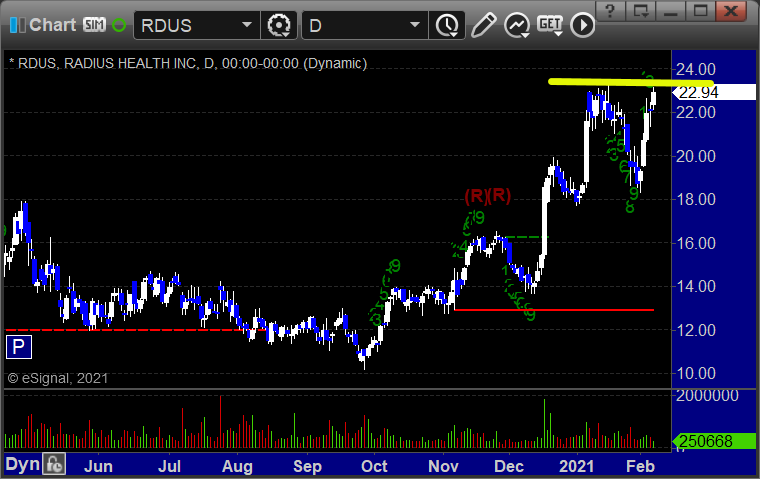Select the yellow resistance trend line
The width and height of the screenshot is (760, 479).
pos(630,82)
